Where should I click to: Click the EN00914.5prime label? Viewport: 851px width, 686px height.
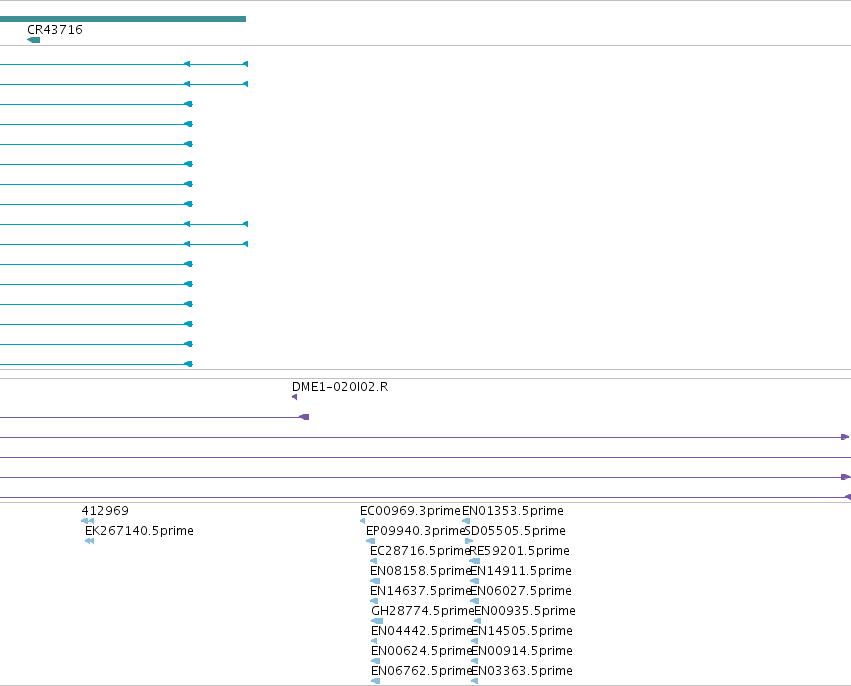click(522, 651)
